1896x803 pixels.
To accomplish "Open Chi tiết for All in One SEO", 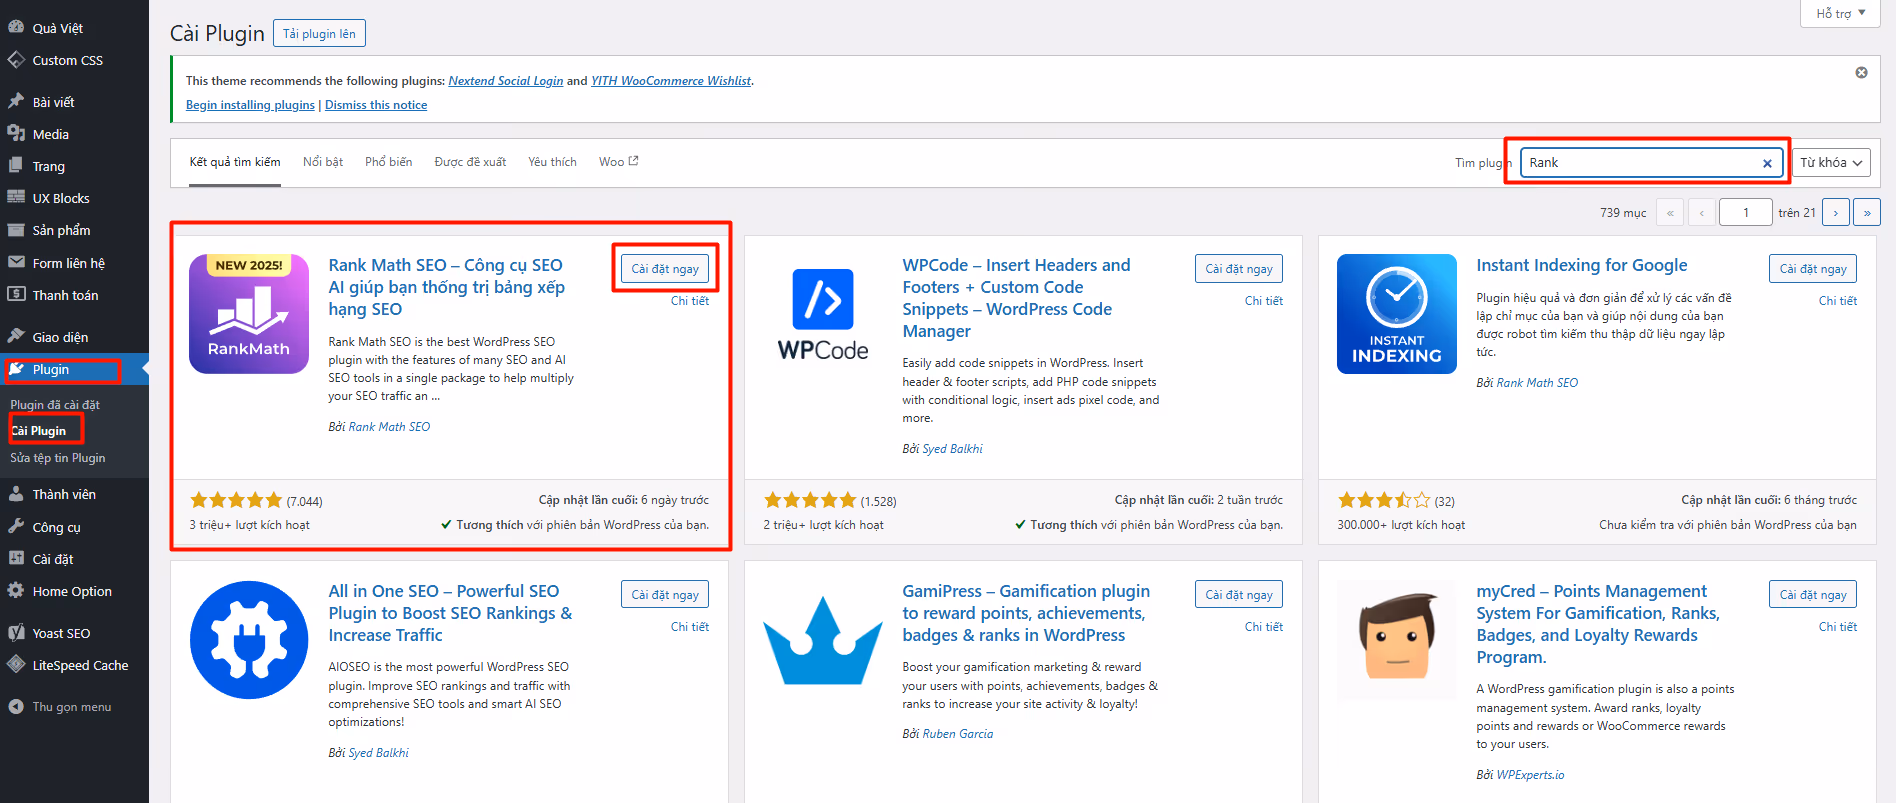I will 690,627.
